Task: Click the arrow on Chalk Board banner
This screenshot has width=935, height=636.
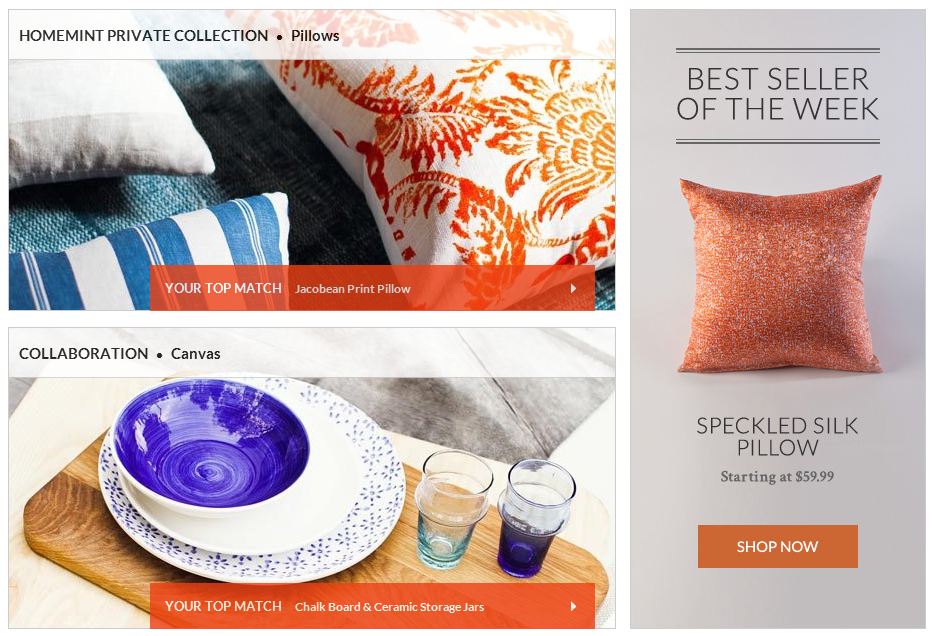Action: tap(573, 606)
